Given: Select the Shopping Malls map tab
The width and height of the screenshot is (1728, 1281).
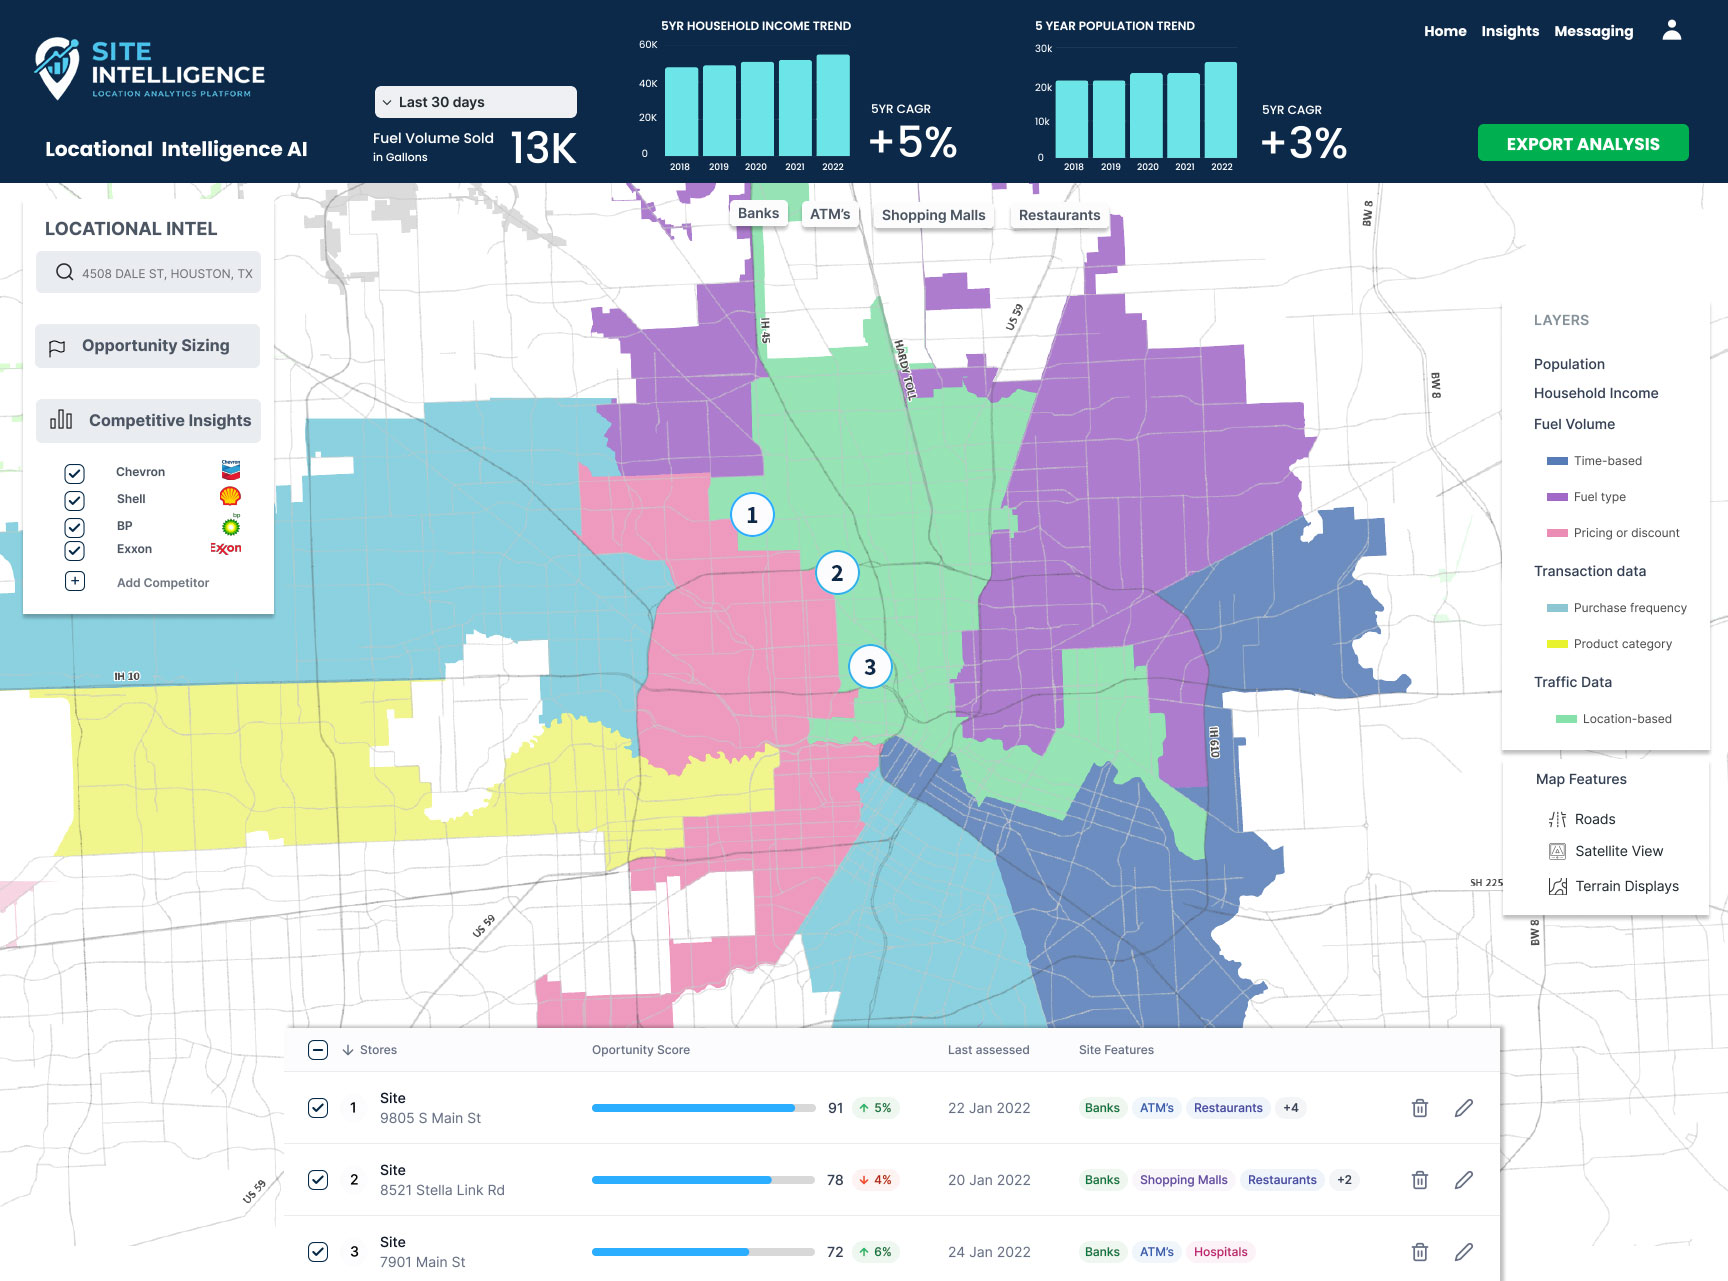Looking at the screenshot, I should 933,215.
